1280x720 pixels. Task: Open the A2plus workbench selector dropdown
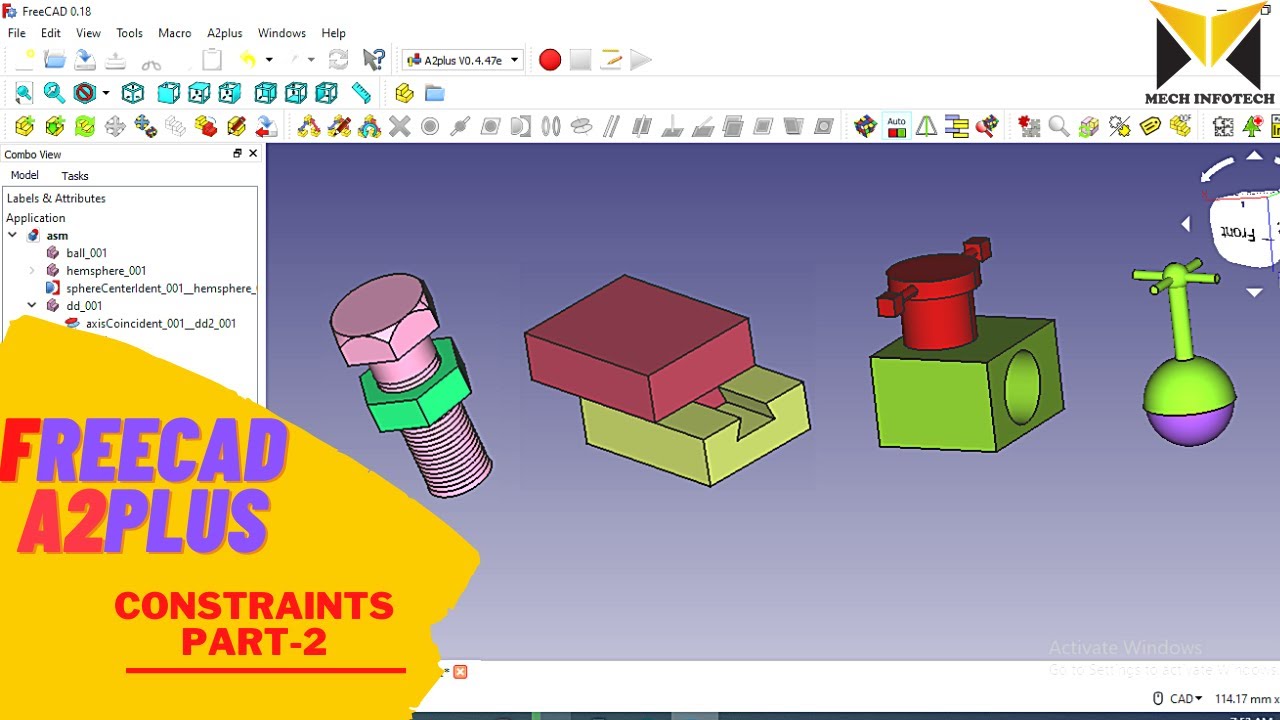(463, 60)
